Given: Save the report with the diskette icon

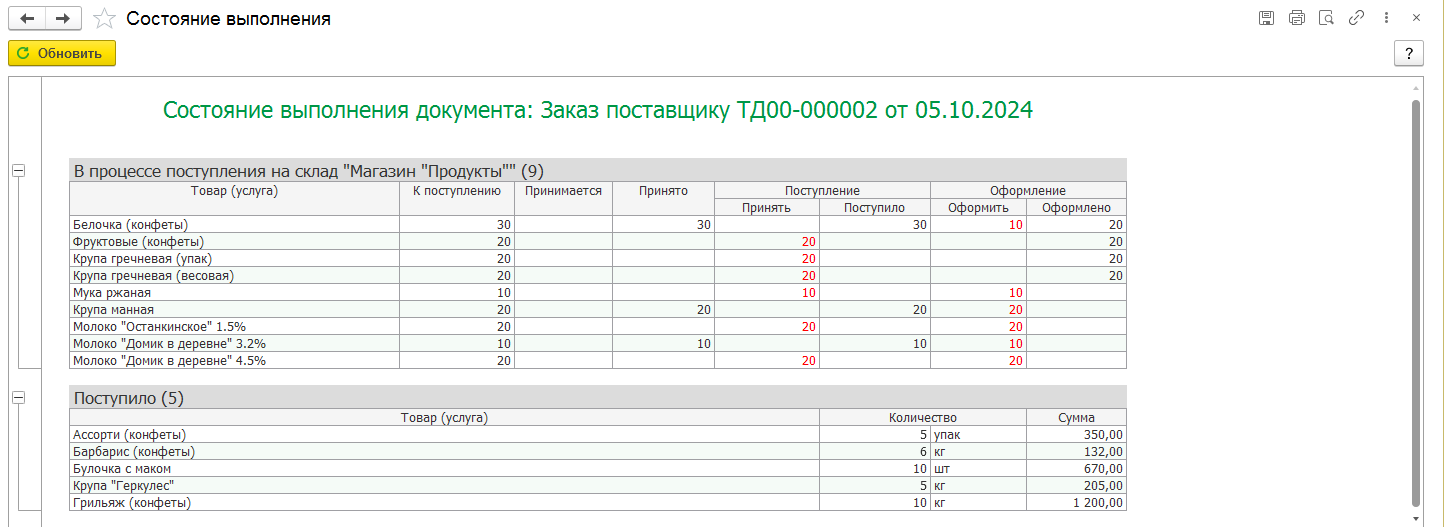Looking at the screenshot, I should [x=1266, y=18].
